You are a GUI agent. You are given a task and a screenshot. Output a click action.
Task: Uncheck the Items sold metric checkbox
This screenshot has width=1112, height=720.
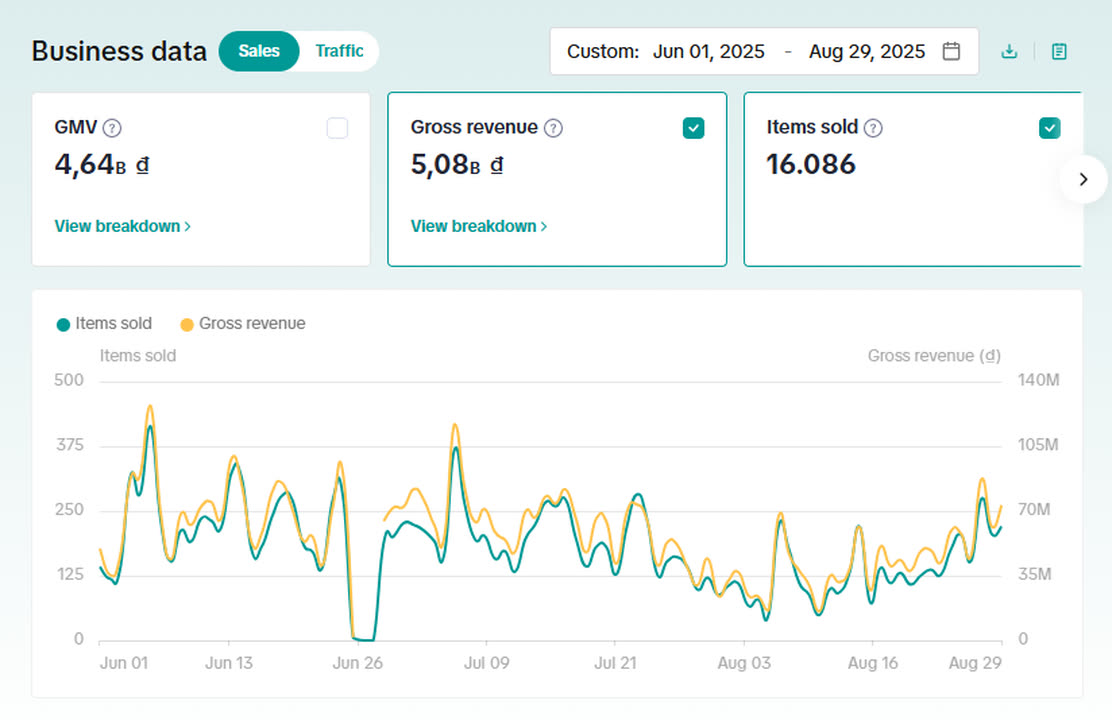tap(1050, 128)
